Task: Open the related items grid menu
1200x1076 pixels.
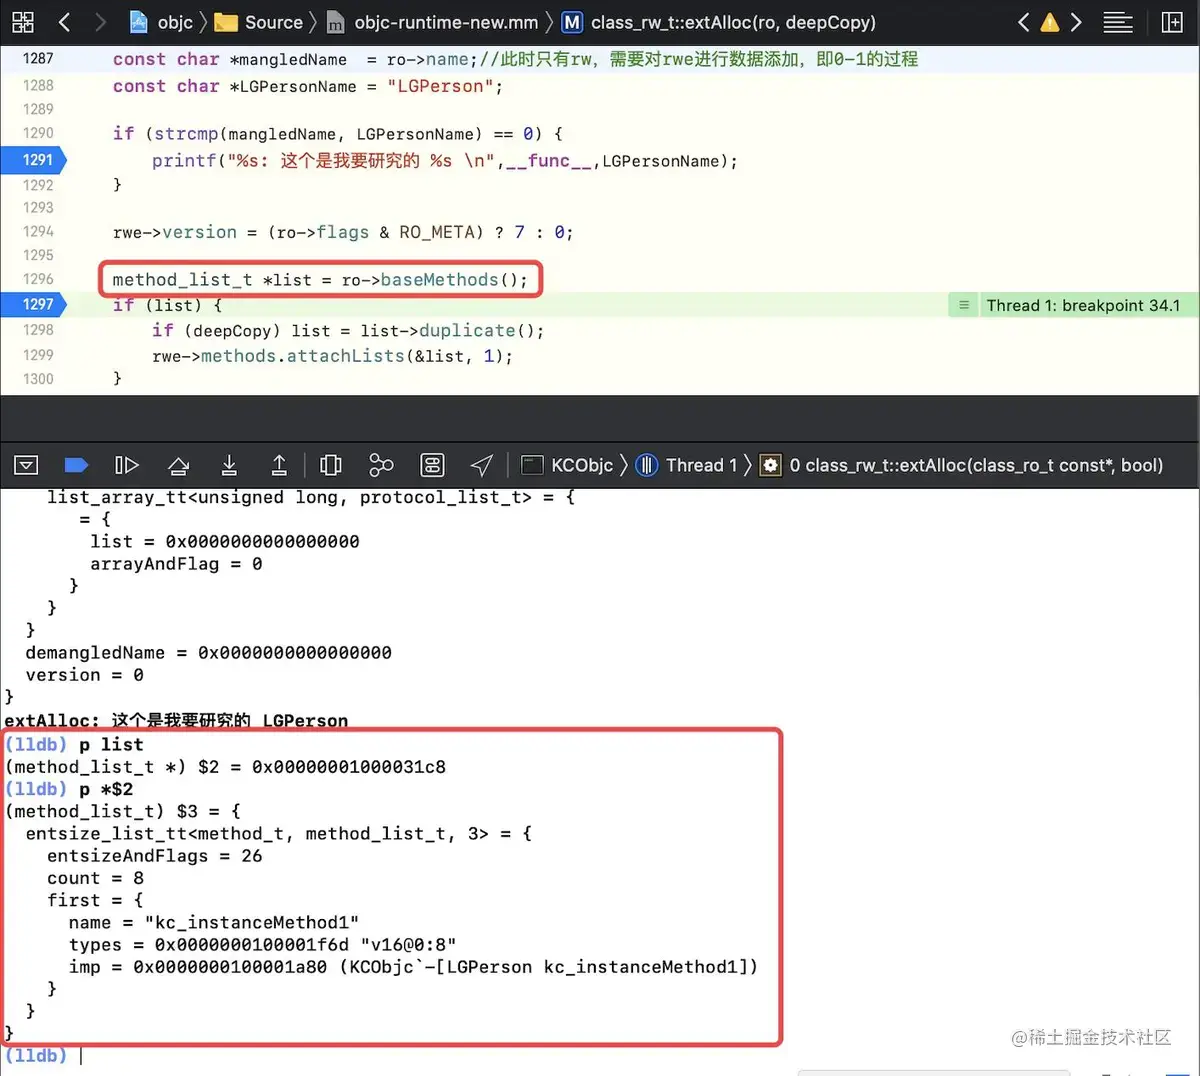Action: pos(23,22)
